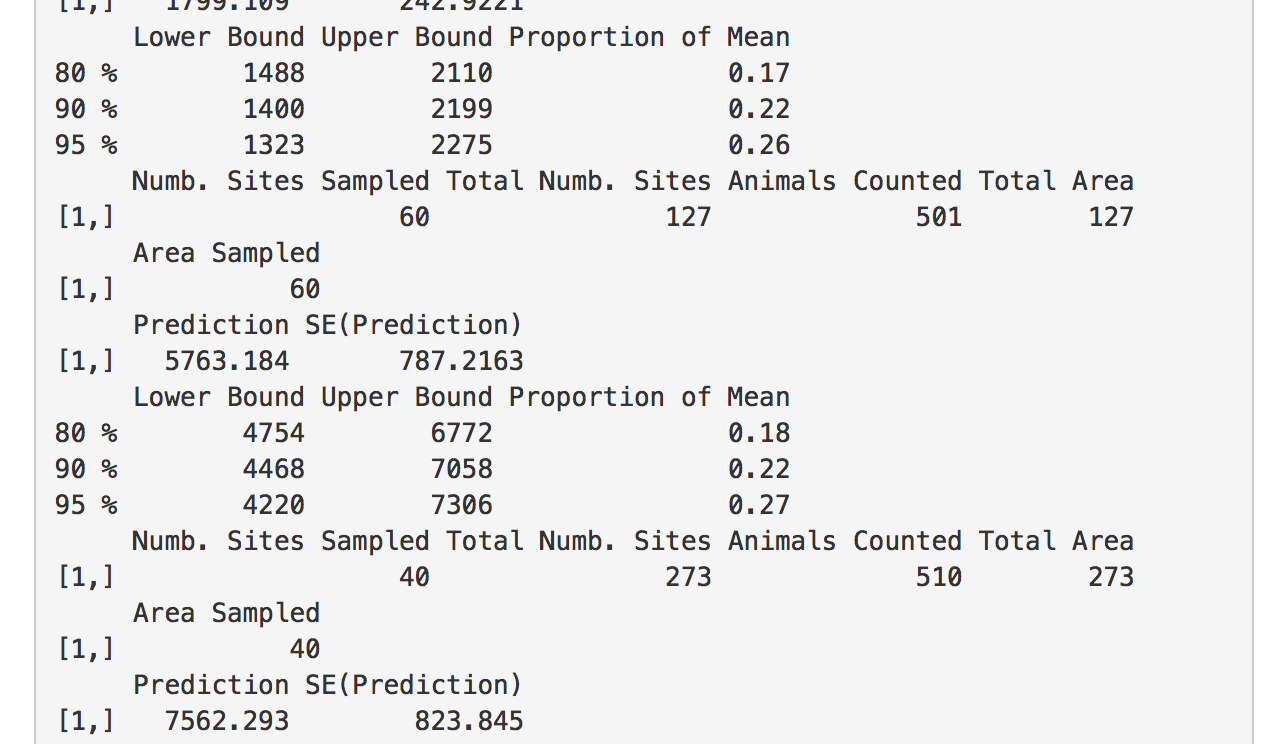Click the second Prediction SE(Prediction) header
The image size is (1272, 744).
tap(328, 685)
